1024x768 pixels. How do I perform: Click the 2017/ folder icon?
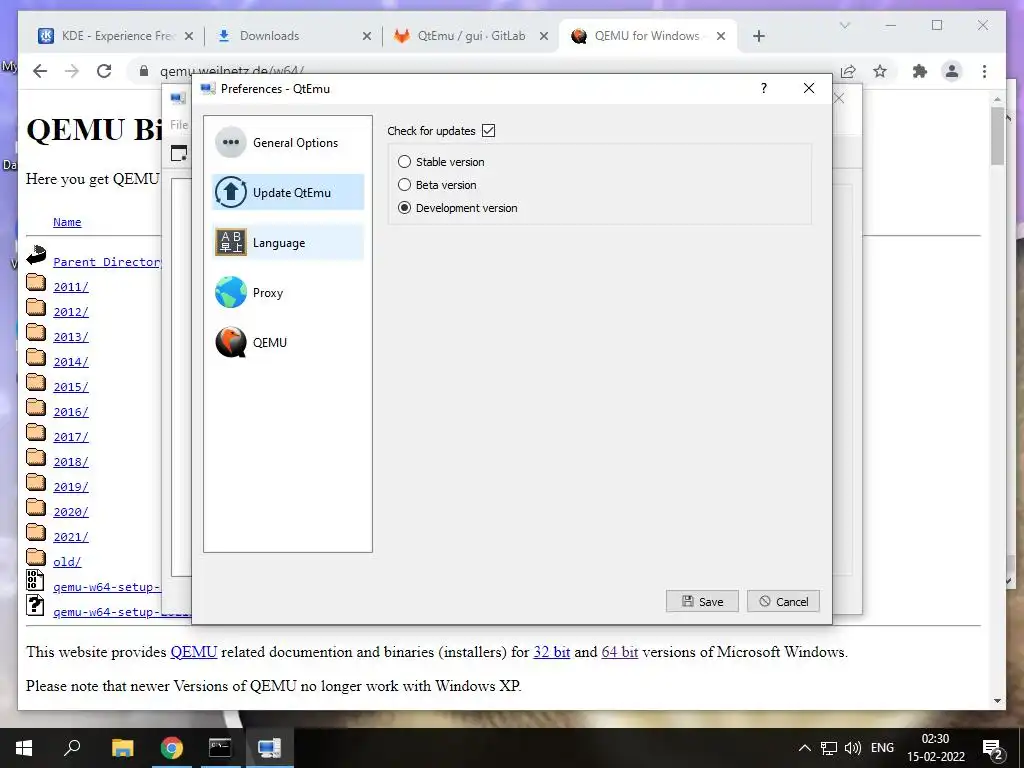tap(36, 433)
